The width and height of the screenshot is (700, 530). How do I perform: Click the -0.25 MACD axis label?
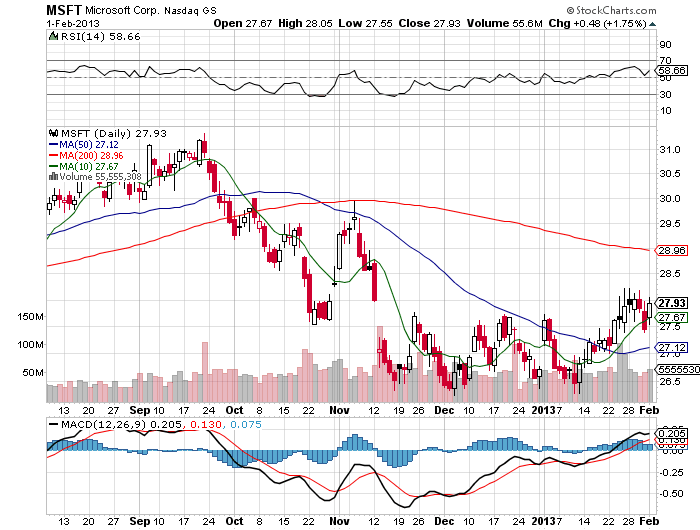pyautogui.click(x=671, y=472)
